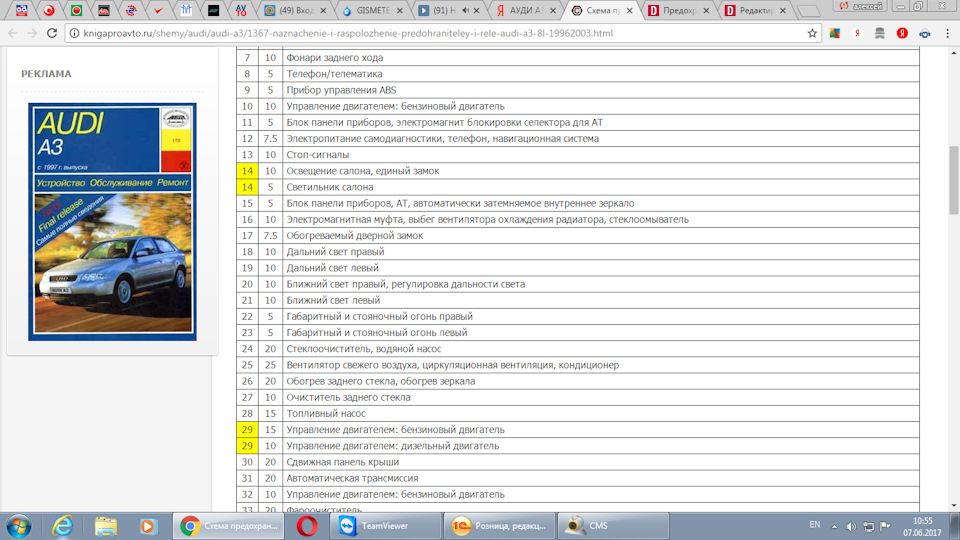The image size is (960, 540).
Task: Close the GISMETEO tab
Action: coord(400,10)
